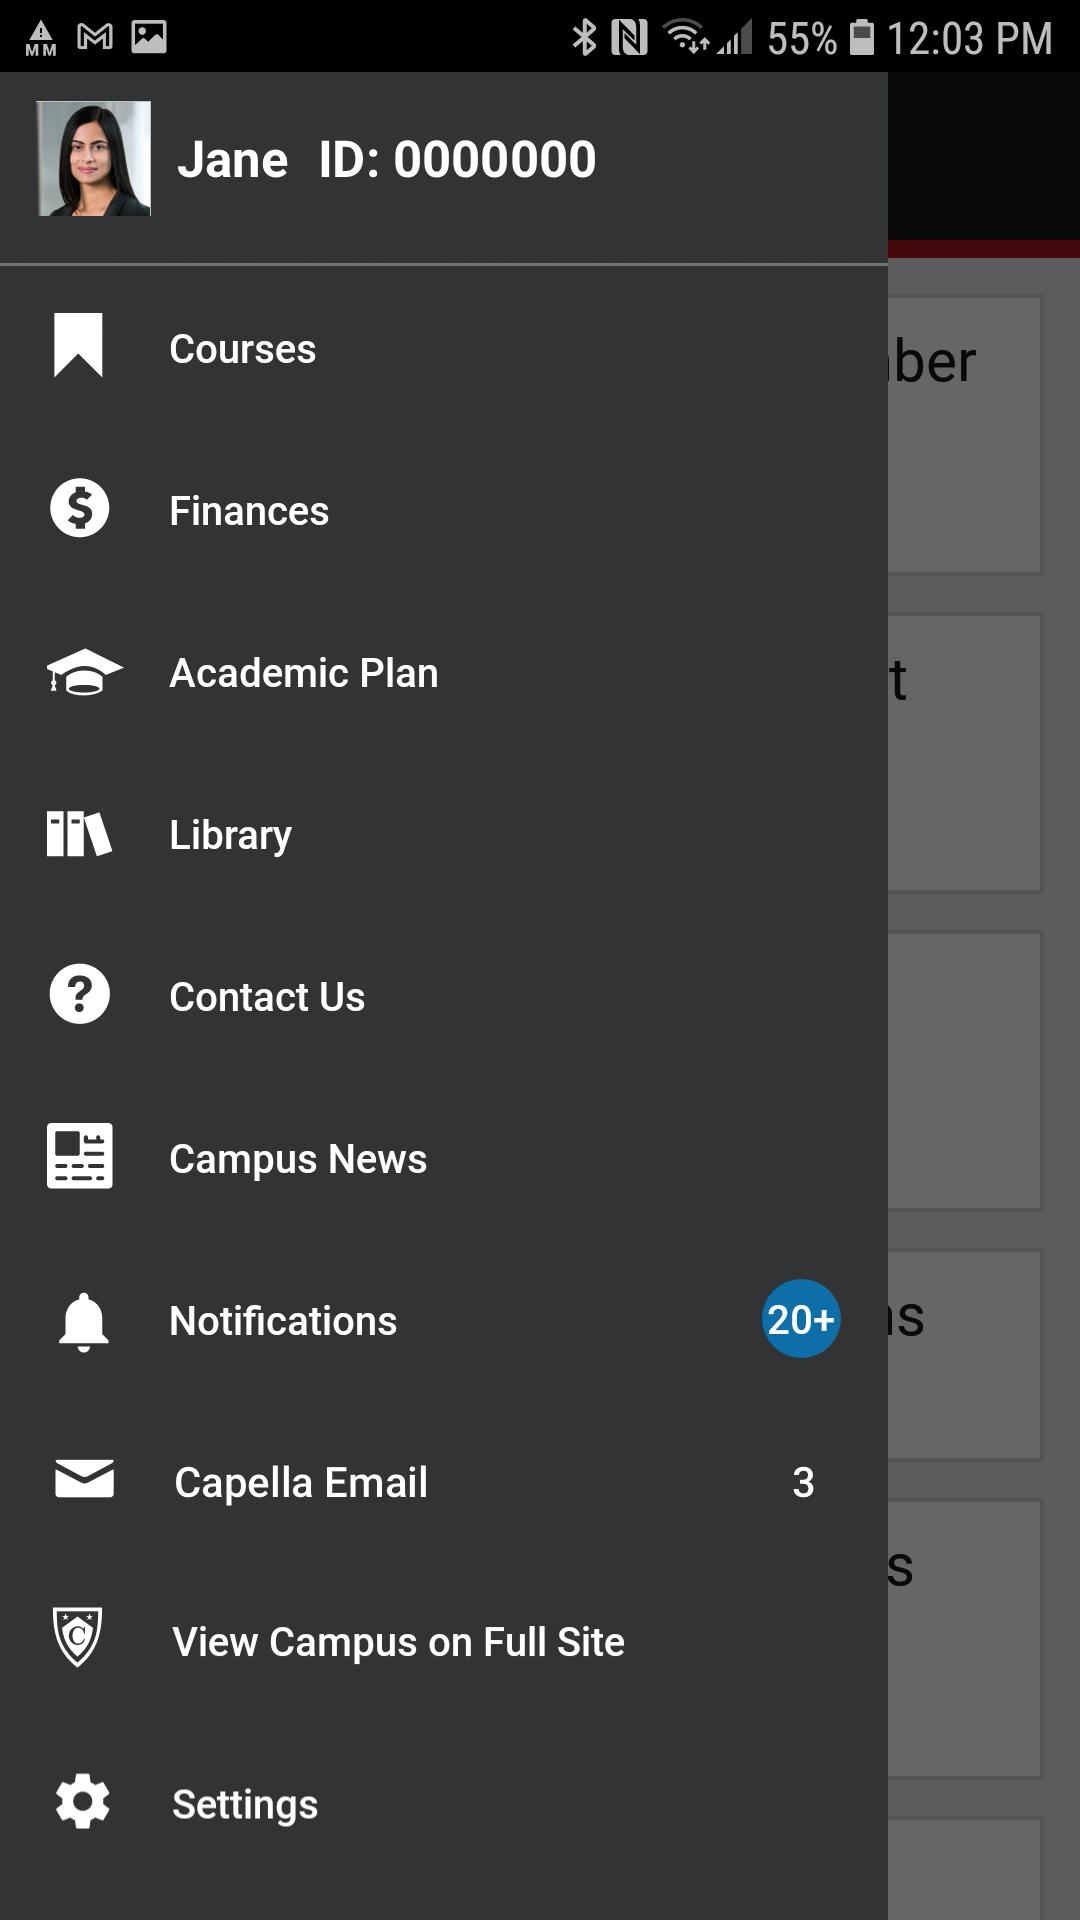Tap the Jane ID: 0000000 header text
Viewport: 1080px width, 1920px height.
coord(386,160)
